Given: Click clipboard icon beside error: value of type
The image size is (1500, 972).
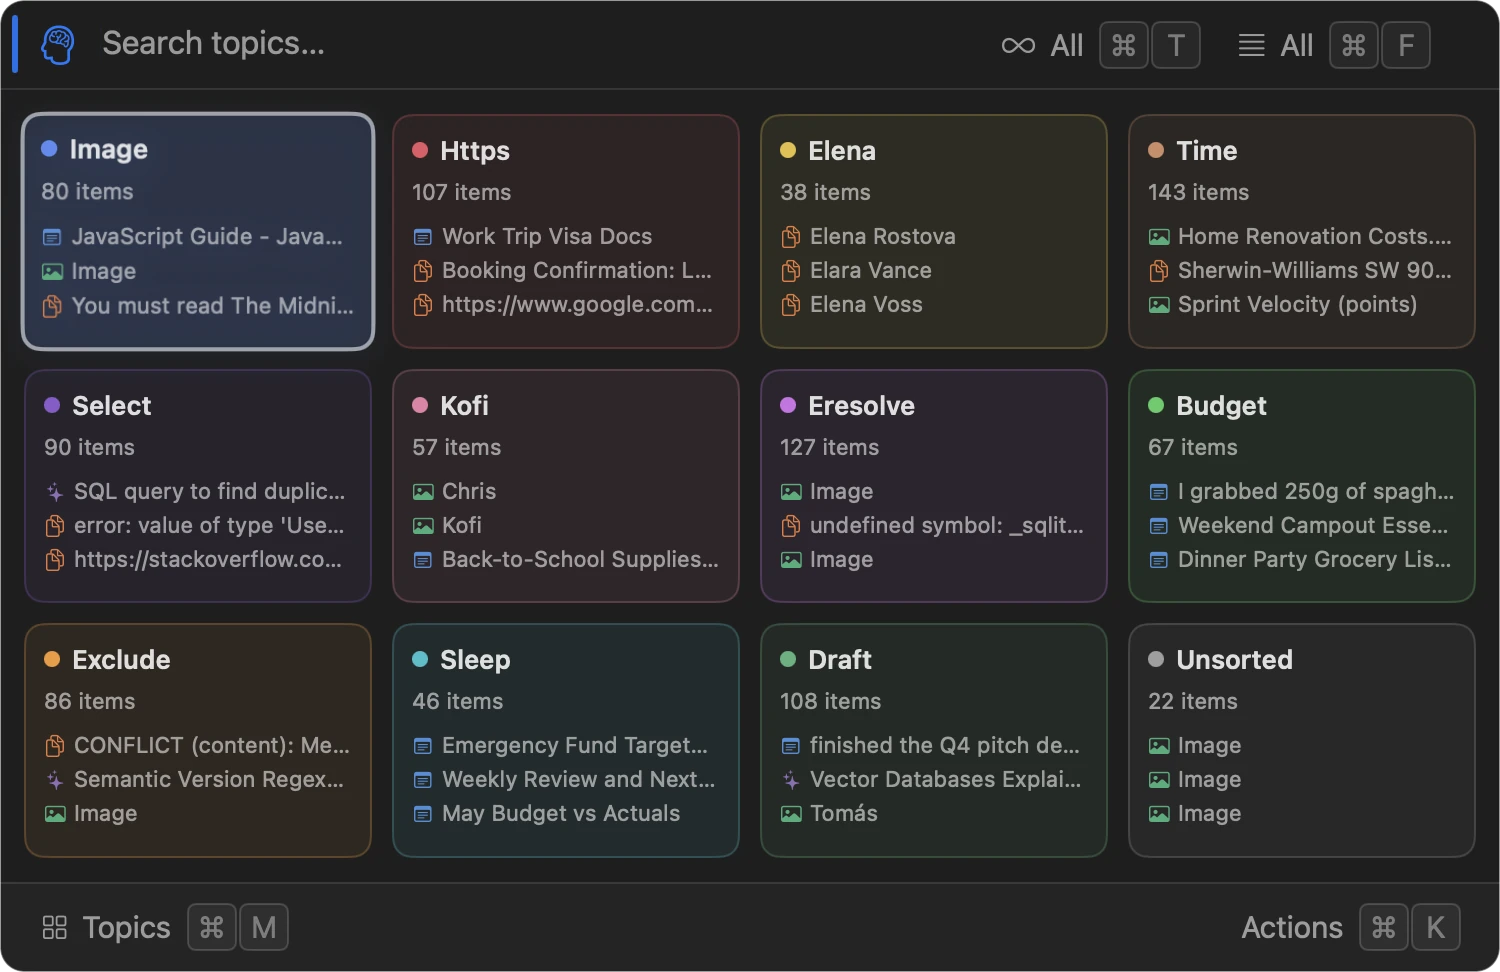Looking at the screenshot, I should 55,526.
